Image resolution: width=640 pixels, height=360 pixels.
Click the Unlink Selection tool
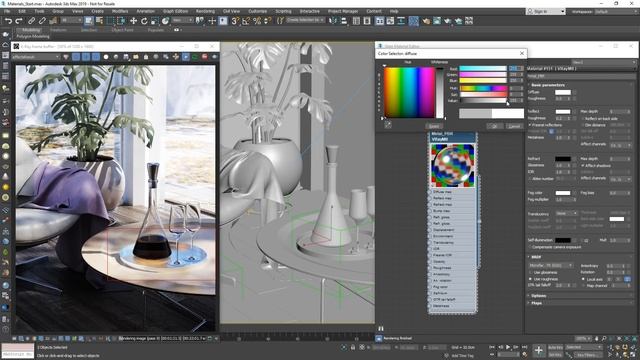pyautogui.click(x=42, y=21)
